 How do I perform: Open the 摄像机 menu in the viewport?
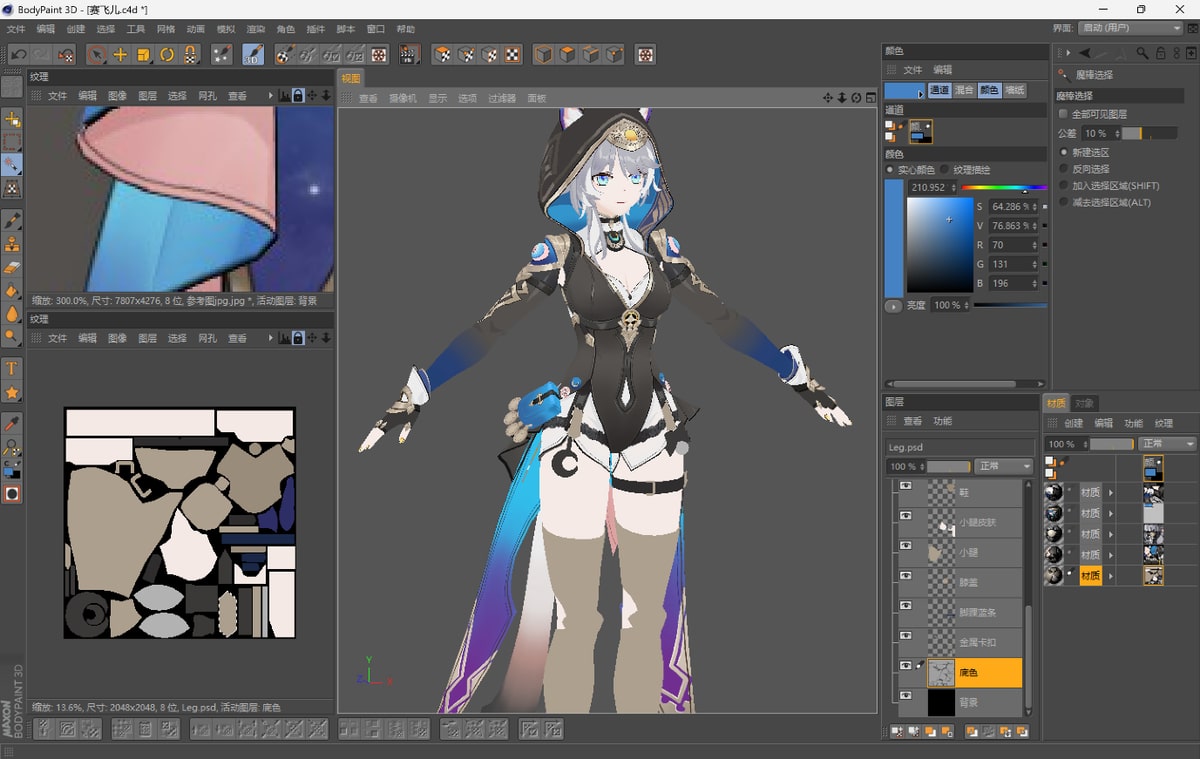[403, 98]
